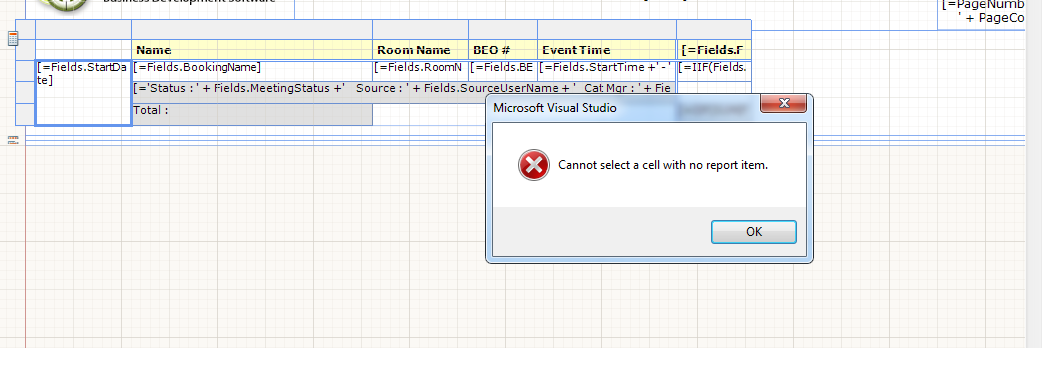Select the Room Name header cell
The image size is (1042, 372).
pyautogui.click(x=421, y=50)
